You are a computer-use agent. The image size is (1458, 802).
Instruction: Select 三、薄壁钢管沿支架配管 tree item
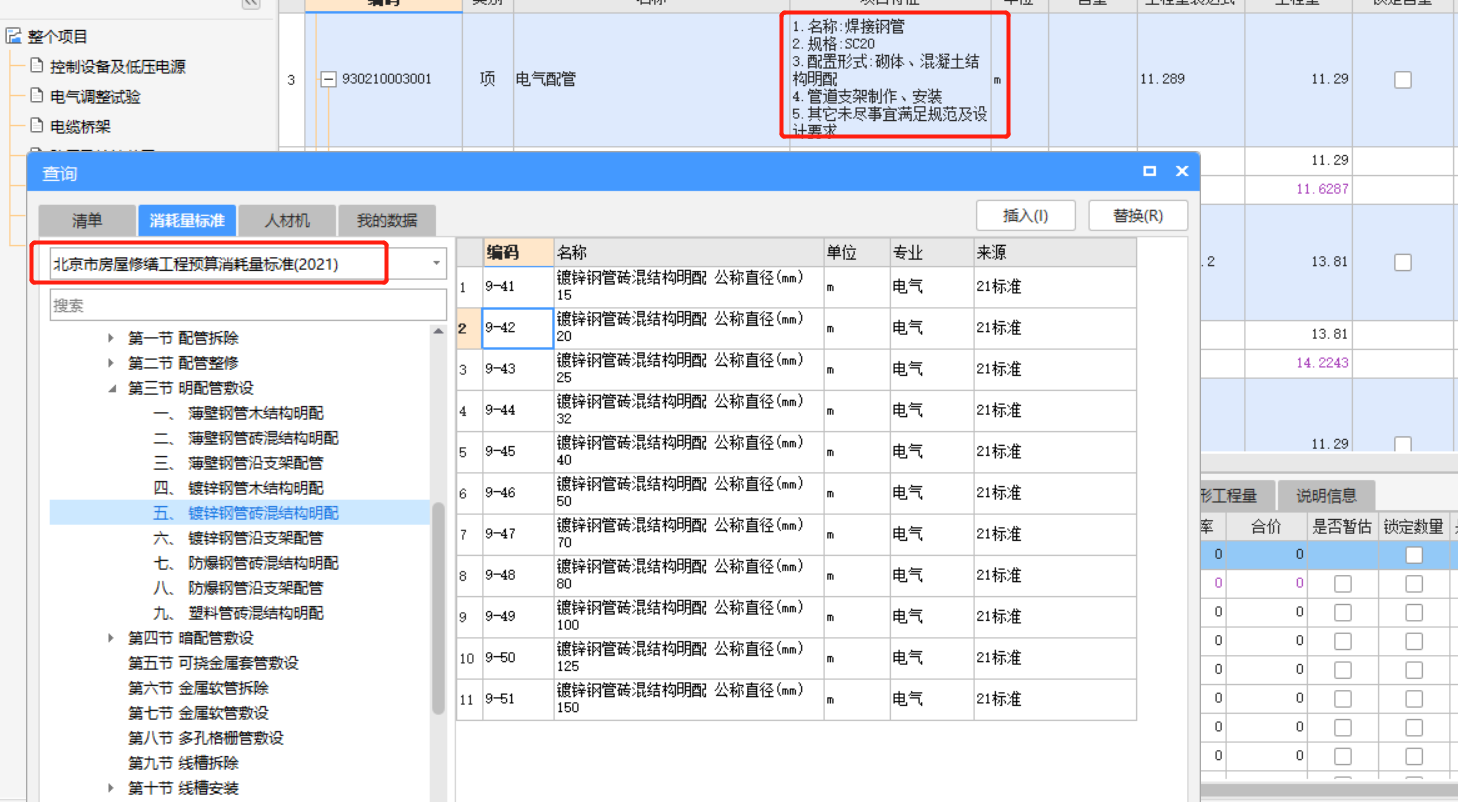pyautogui.click(x=238, y=463)
